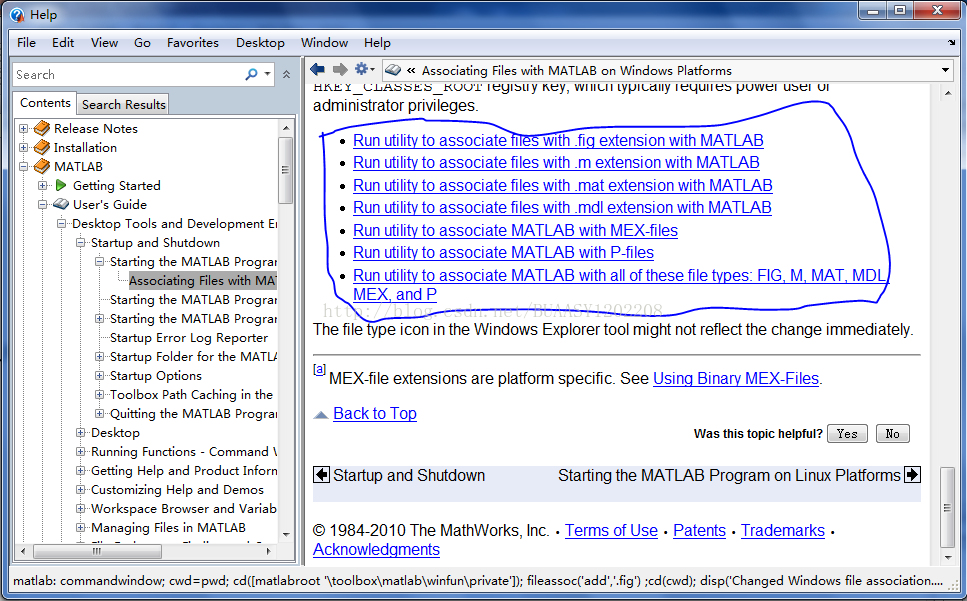Open the page title dropdown arrow
Image resolution: width=967 pixels, height=601 pixels.
pos(945,70)
